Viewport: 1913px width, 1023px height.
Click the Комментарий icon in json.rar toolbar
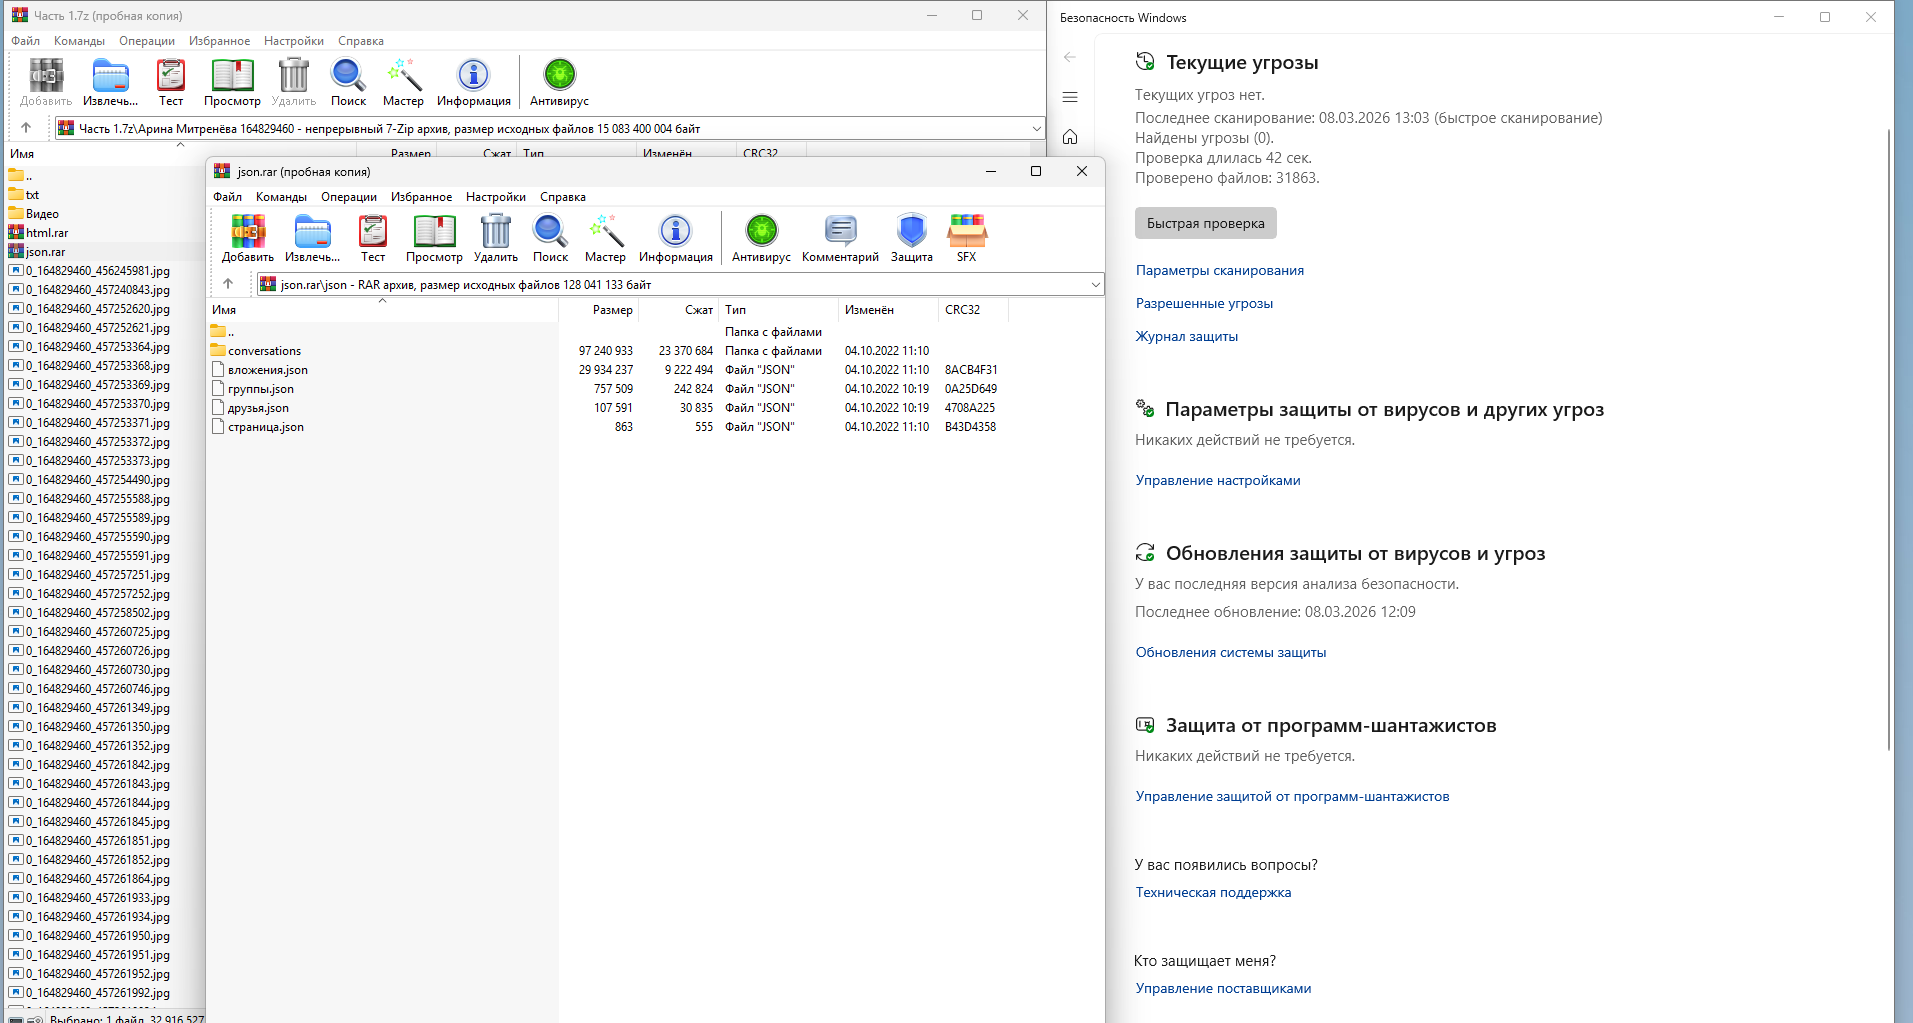pos(840,238)
